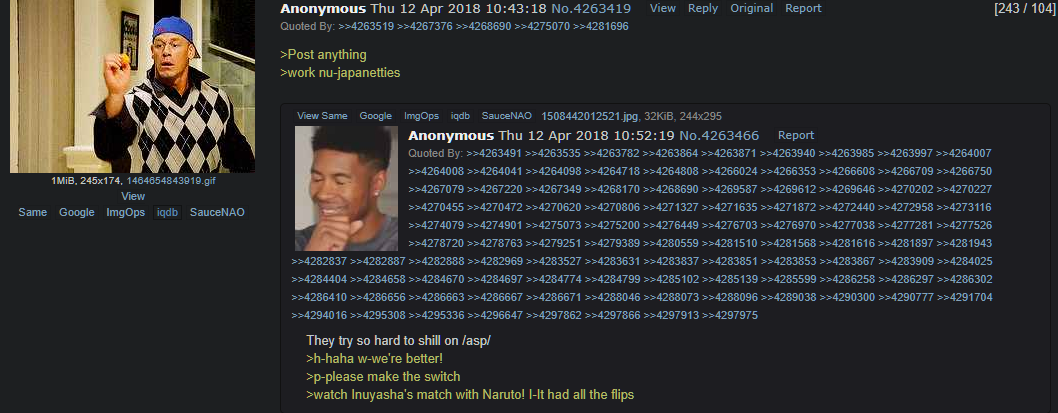The image size is (1058, 413).
Task: Report the reply post No.4263466
Action: coord(796,135)
